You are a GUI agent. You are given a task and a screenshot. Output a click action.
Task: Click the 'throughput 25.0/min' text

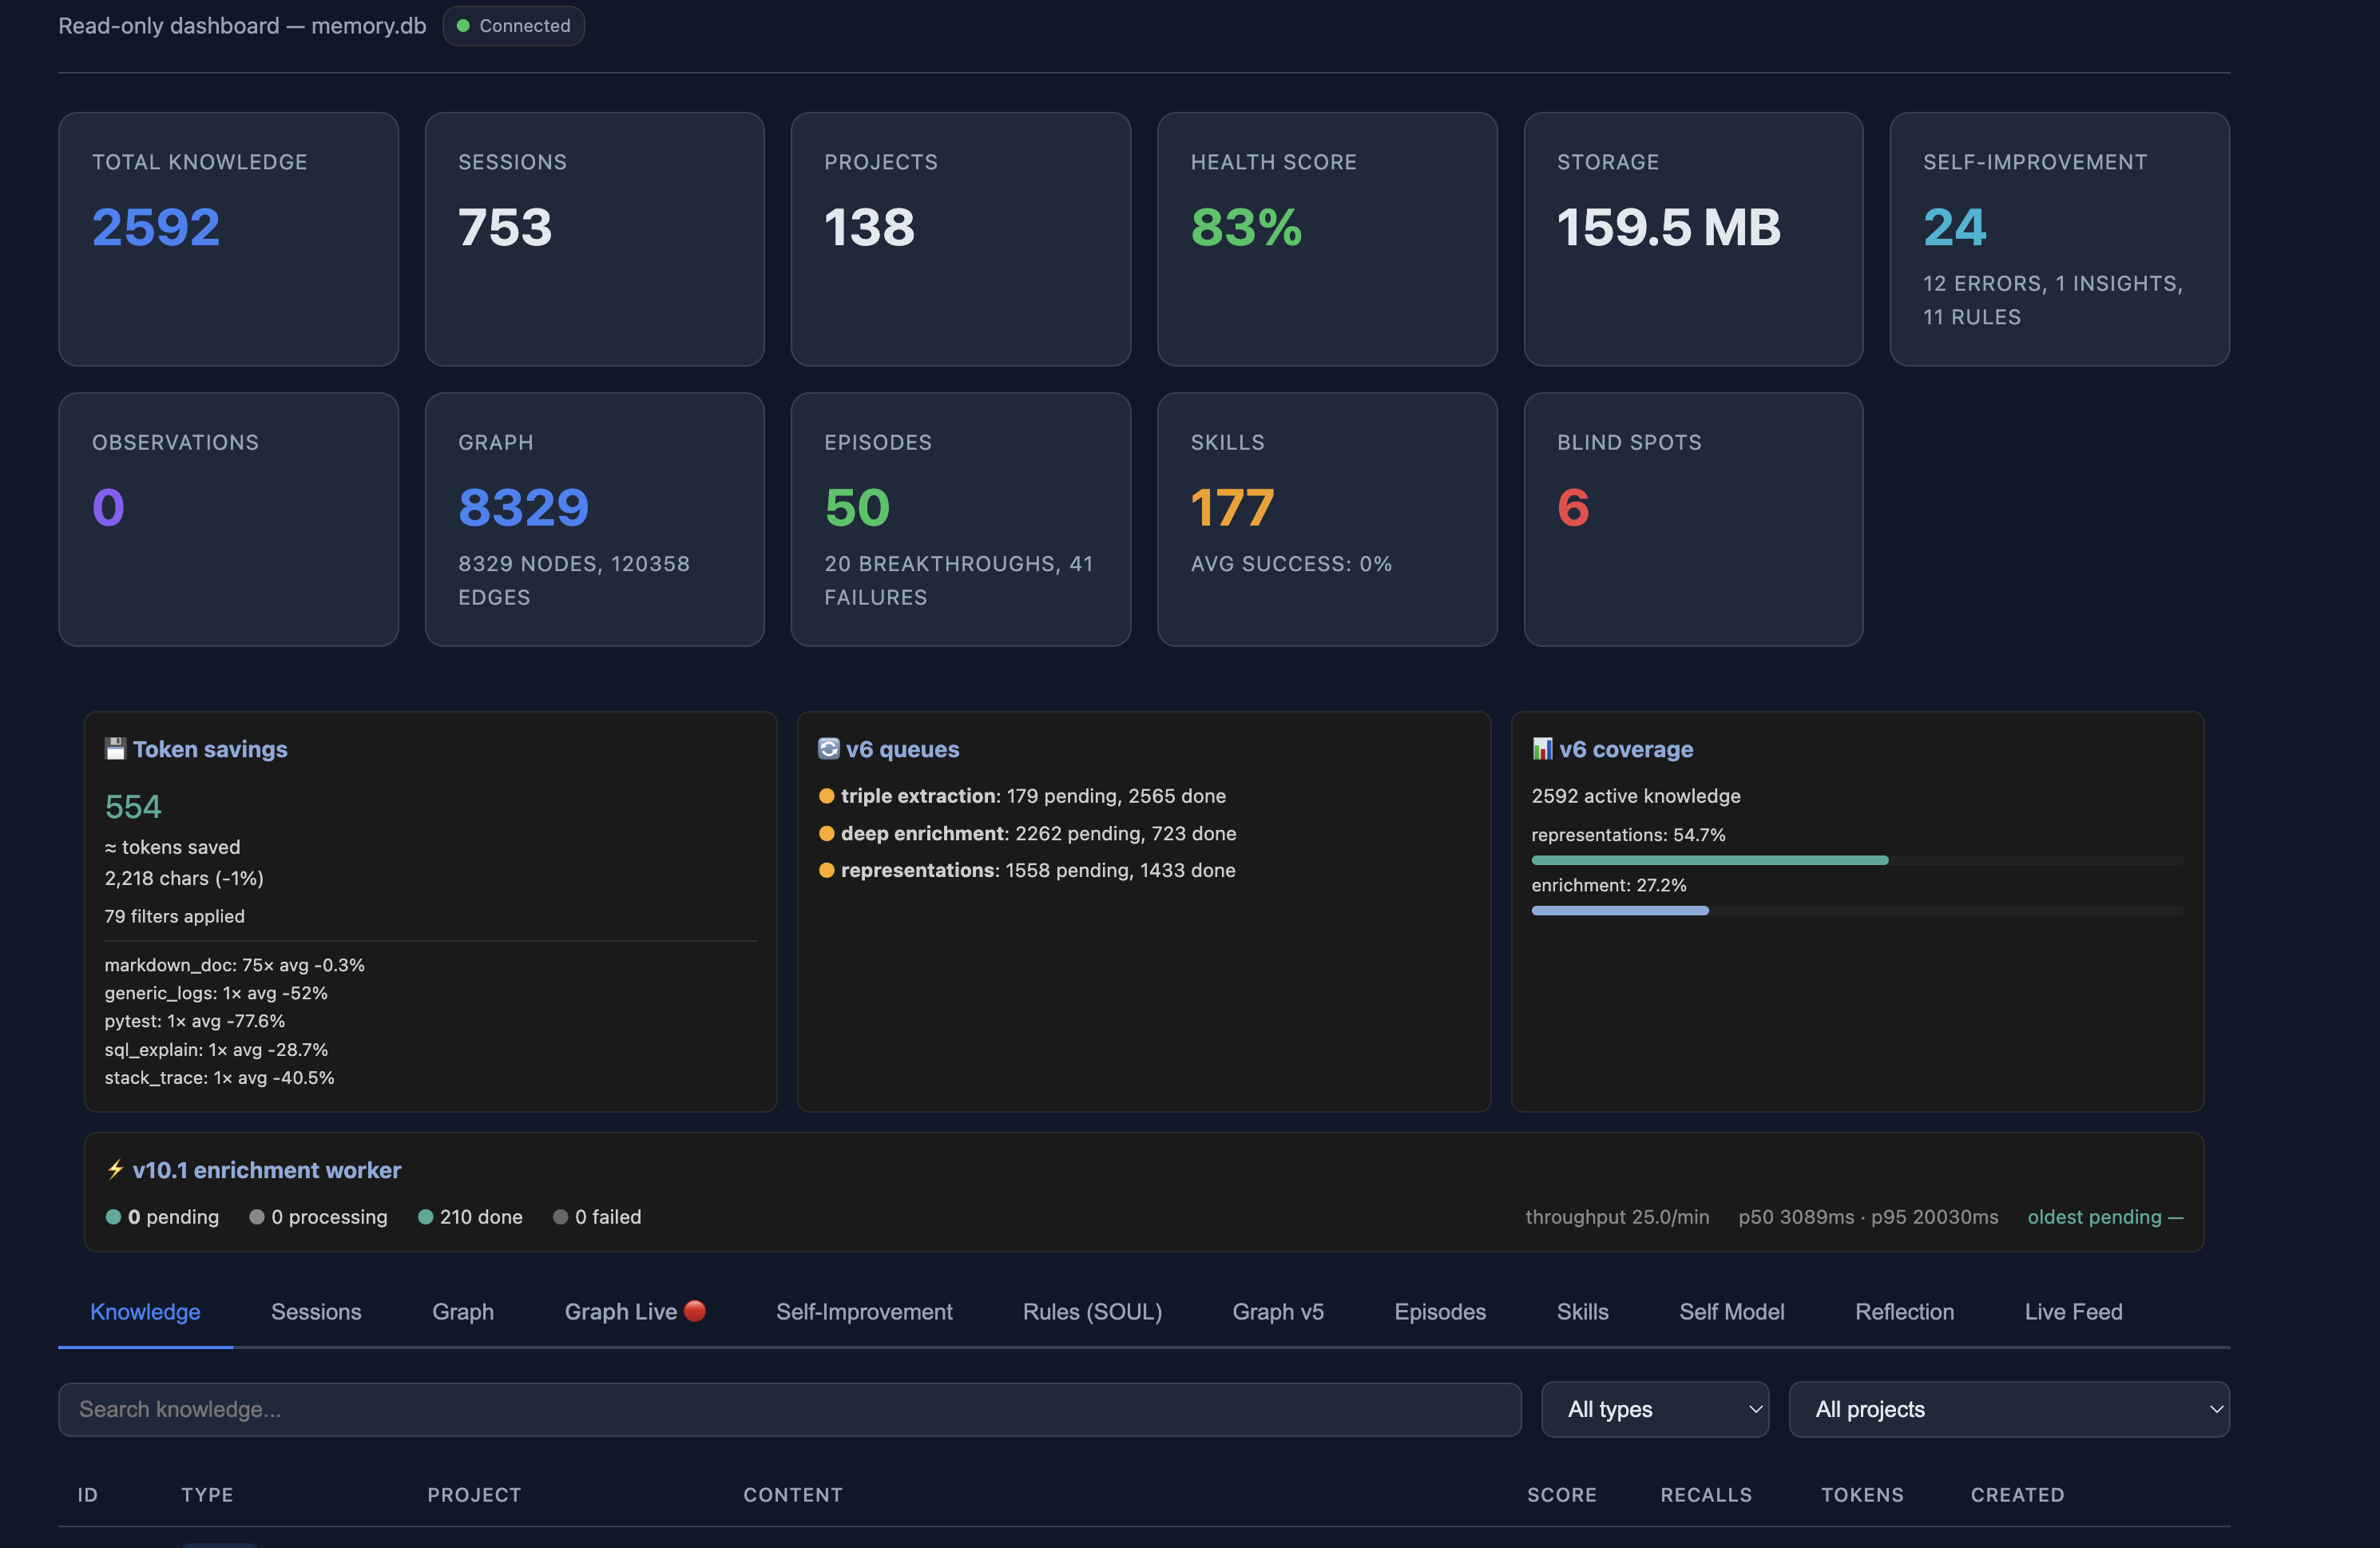tap(1617, 1217)
